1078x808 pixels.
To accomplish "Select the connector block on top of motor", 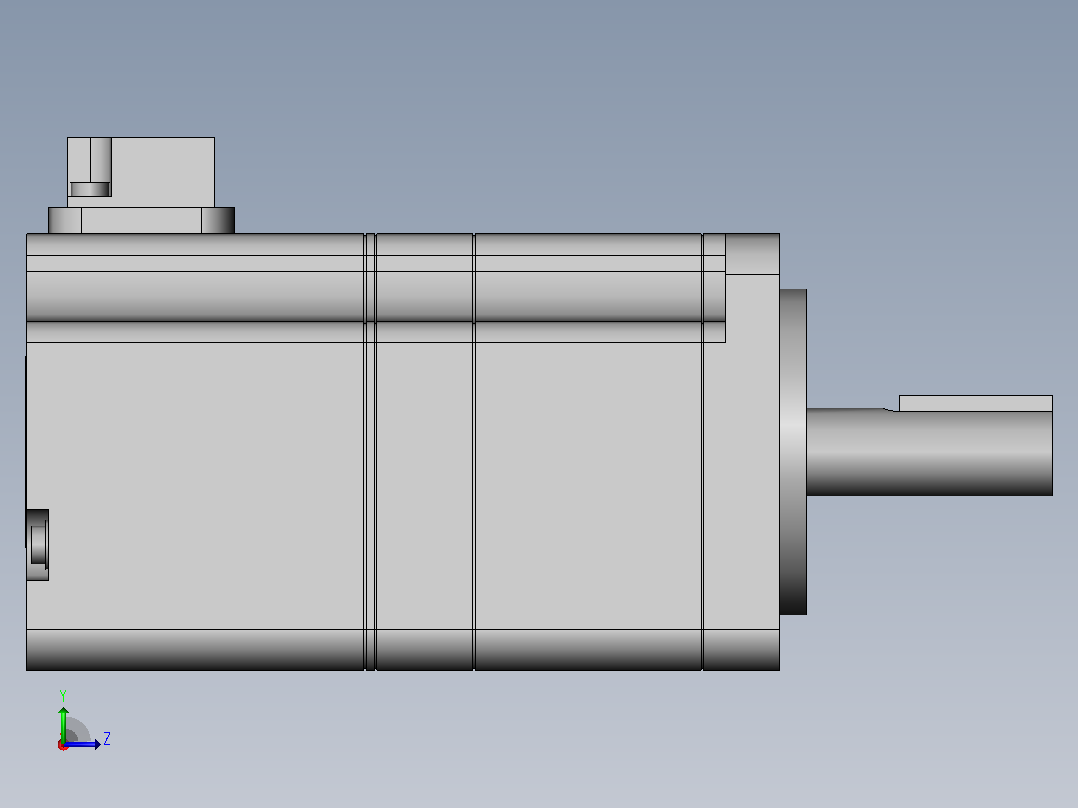I will (x=141, y=172).
